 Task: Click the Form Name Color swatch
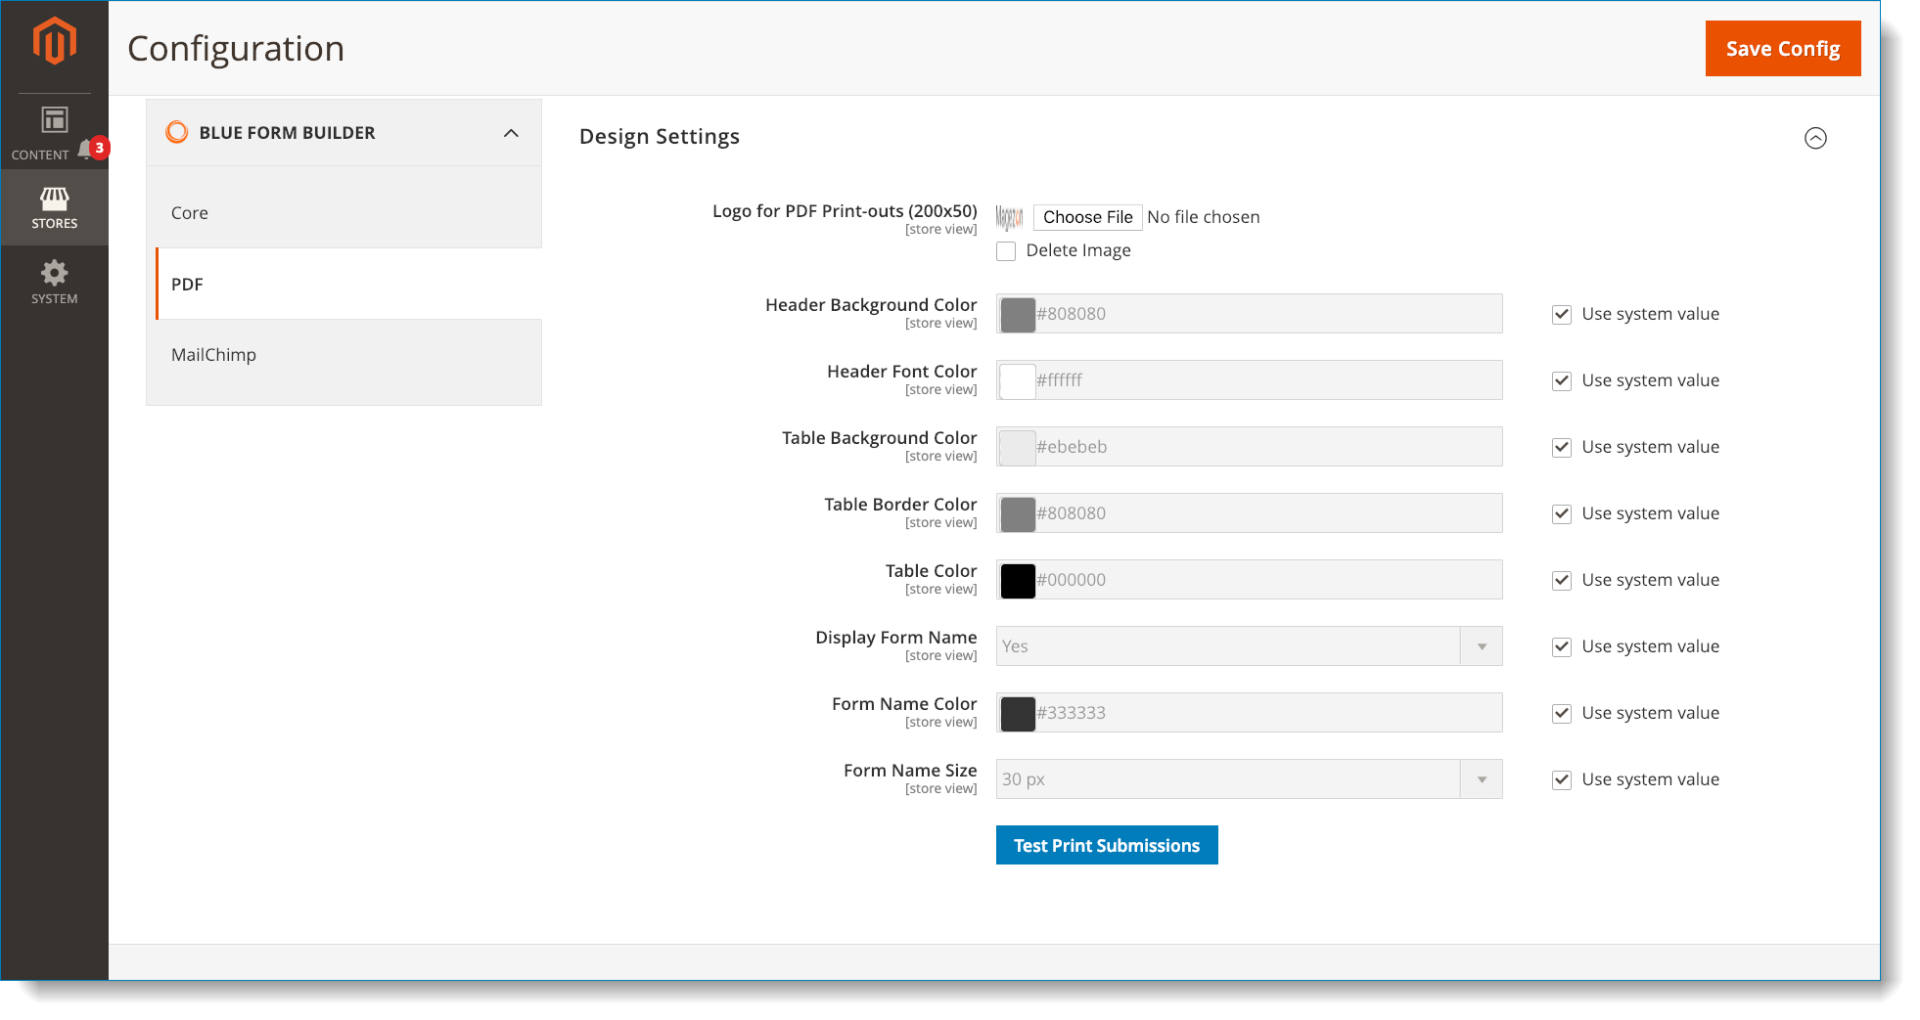click(x=1017, y=713)
